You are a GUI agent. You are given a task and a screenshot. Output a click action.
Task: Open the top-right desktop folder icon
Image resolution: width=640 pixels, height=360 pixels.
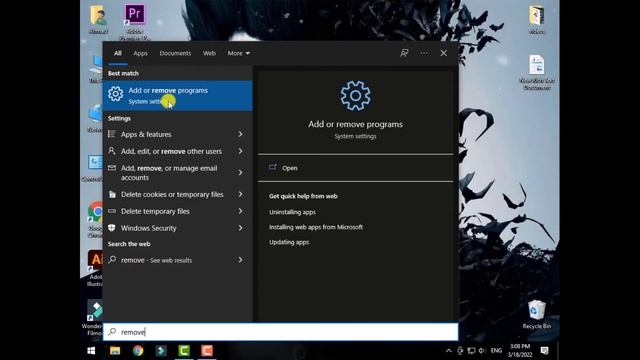click(536, 20)
